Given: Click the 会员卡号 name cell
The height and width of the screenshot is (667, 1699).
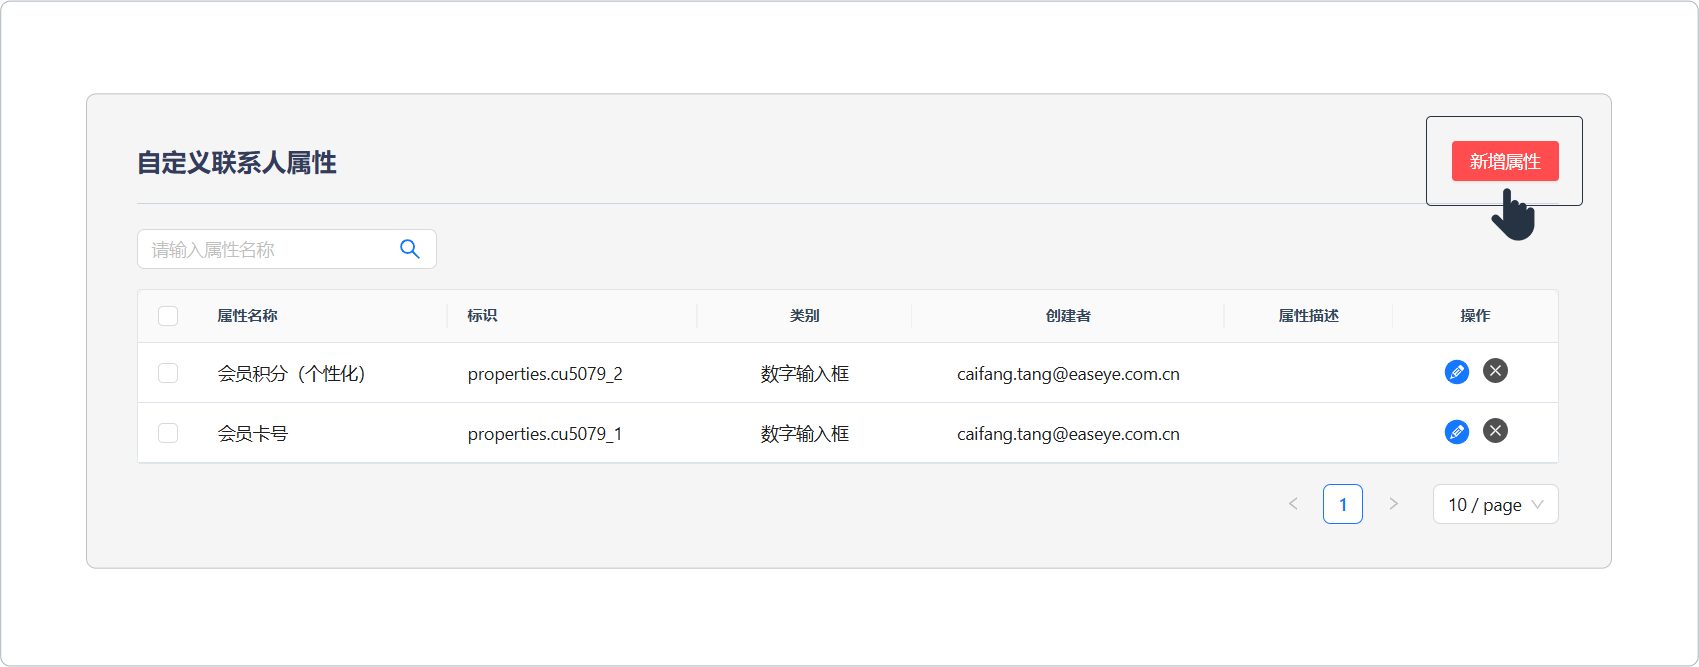Looking at the screenshot, I should point(253,434).
